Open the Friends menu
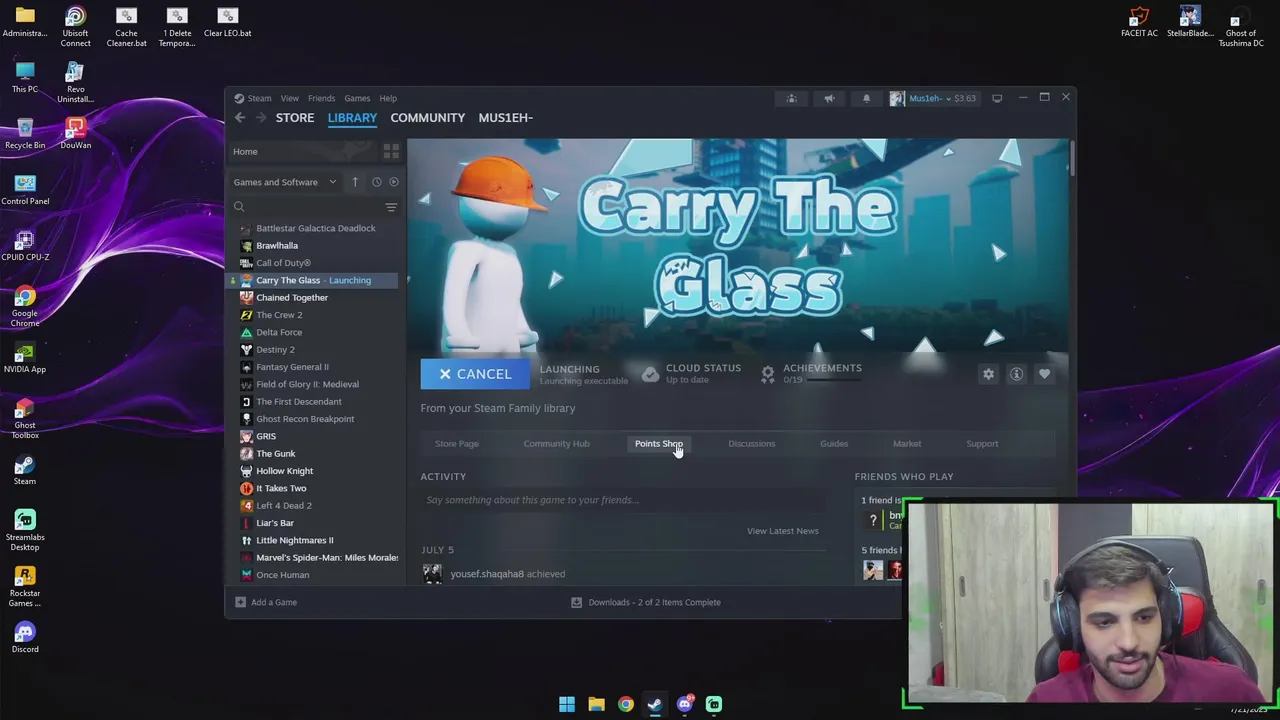This screenshot has width=1280, height=720. click(x=321, y=98)
